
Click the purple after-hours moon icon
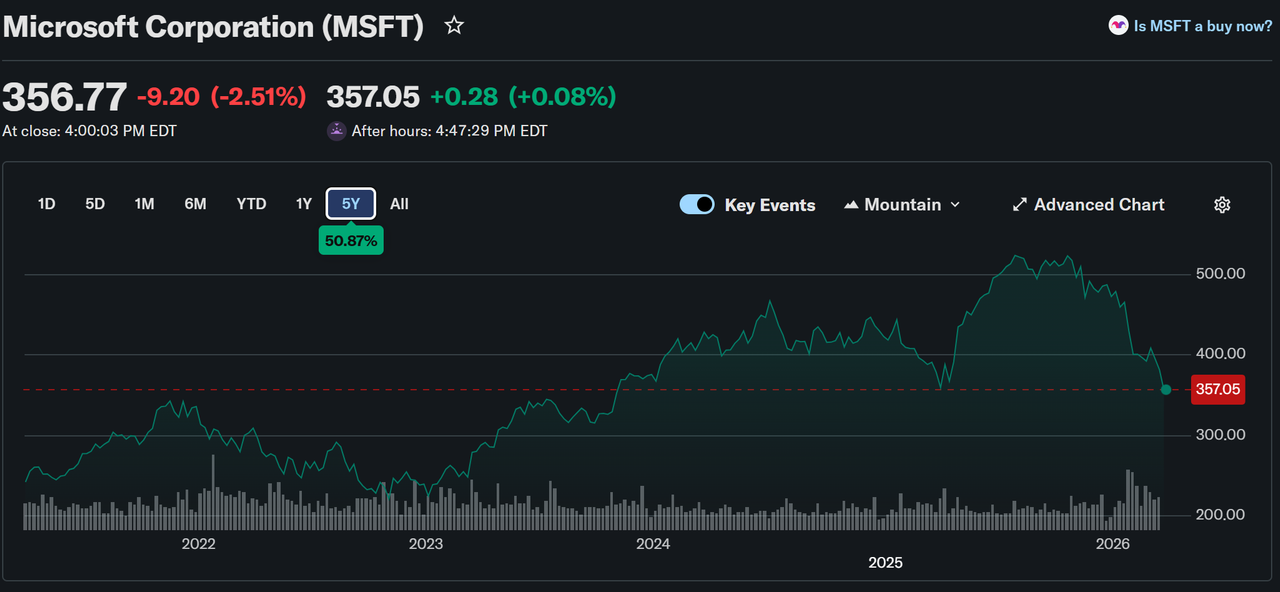337,131
